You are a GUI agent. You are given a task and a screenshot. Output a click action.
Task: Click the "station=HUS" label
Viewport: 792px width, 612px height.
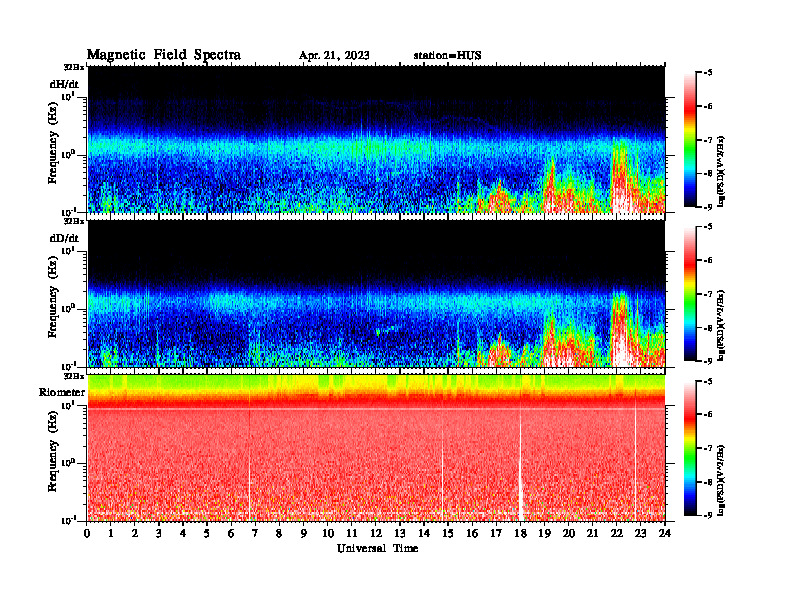(447, 56)
